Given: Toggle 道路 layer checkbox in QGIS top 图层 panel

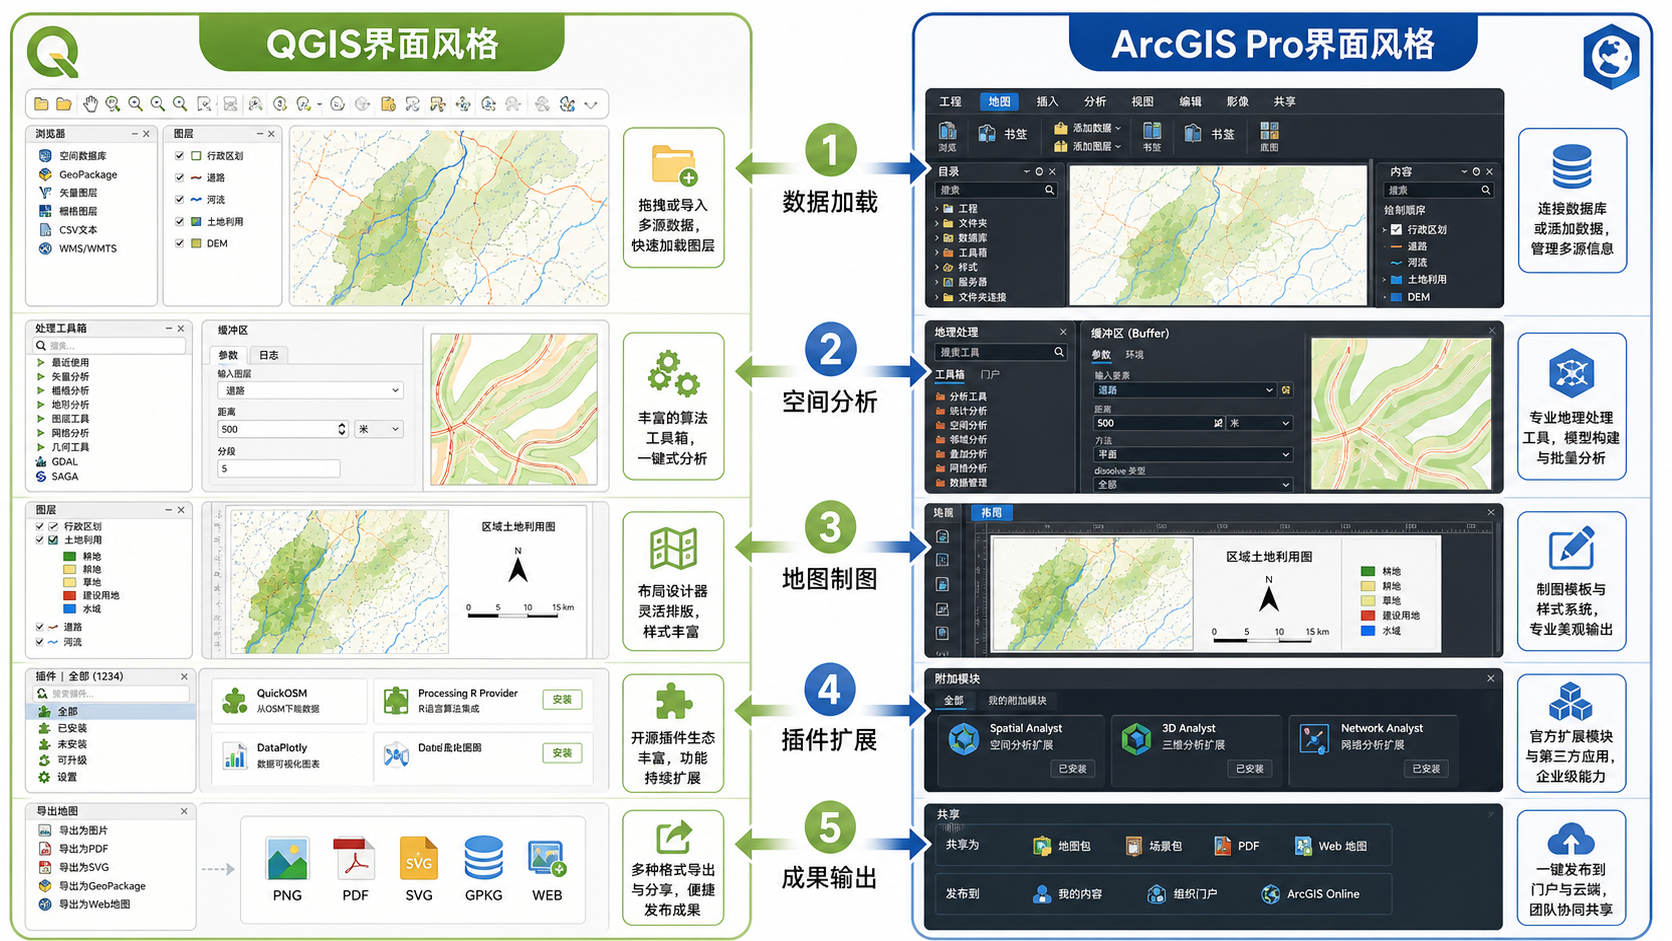Looking at the screenshot, I should 180,177.
